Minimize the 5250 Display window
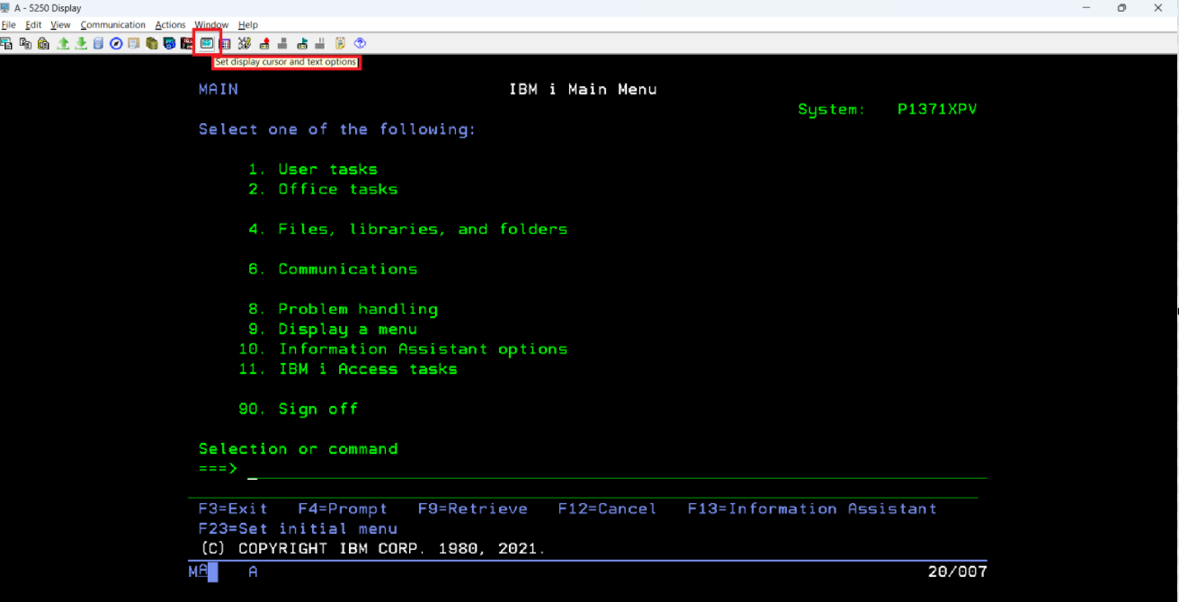The image size is (1179, 602). (1087, 8)
